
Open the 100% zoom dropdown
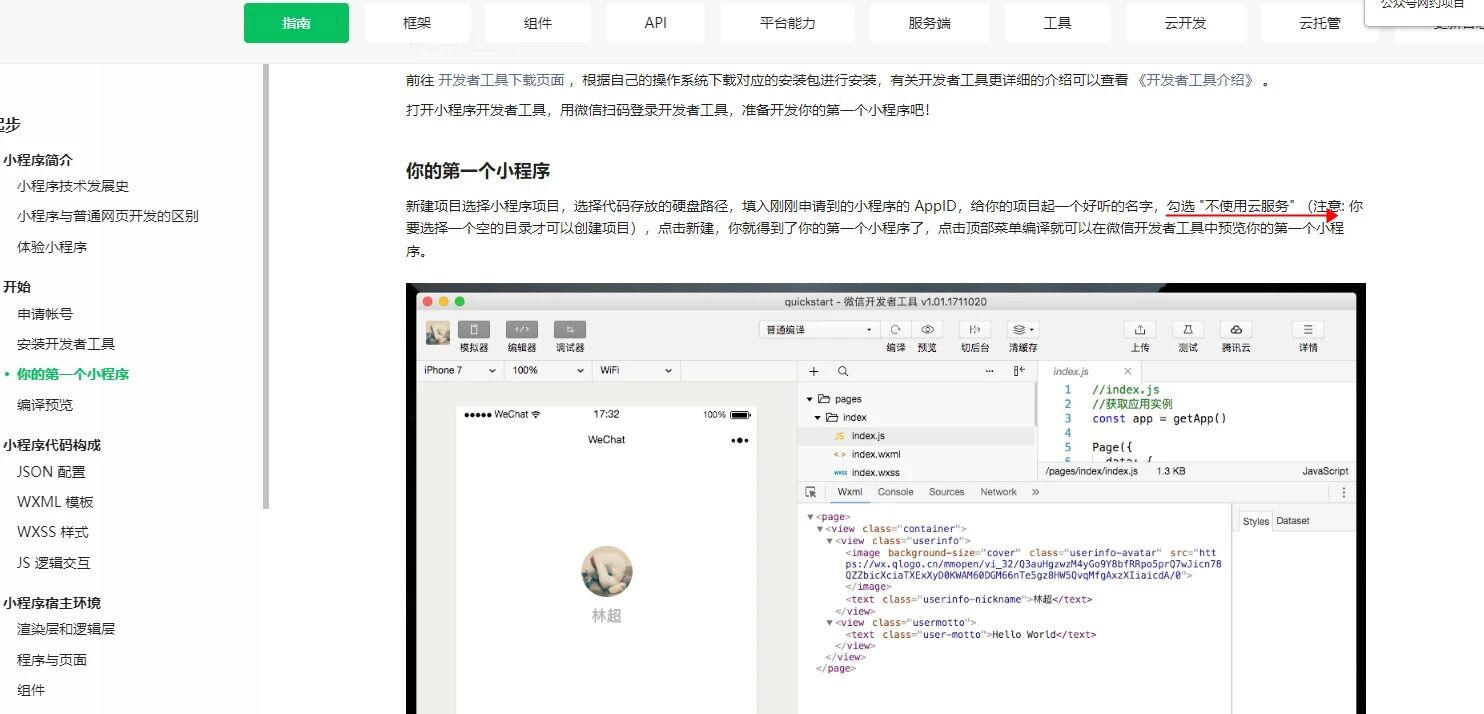point(548,370)
